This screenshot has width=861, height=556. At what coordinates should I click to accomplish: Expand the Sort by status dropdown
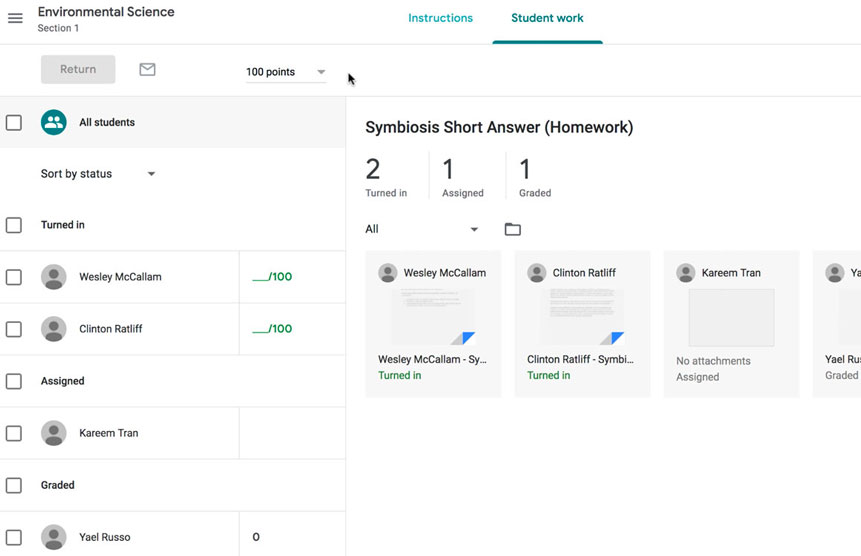98,174
